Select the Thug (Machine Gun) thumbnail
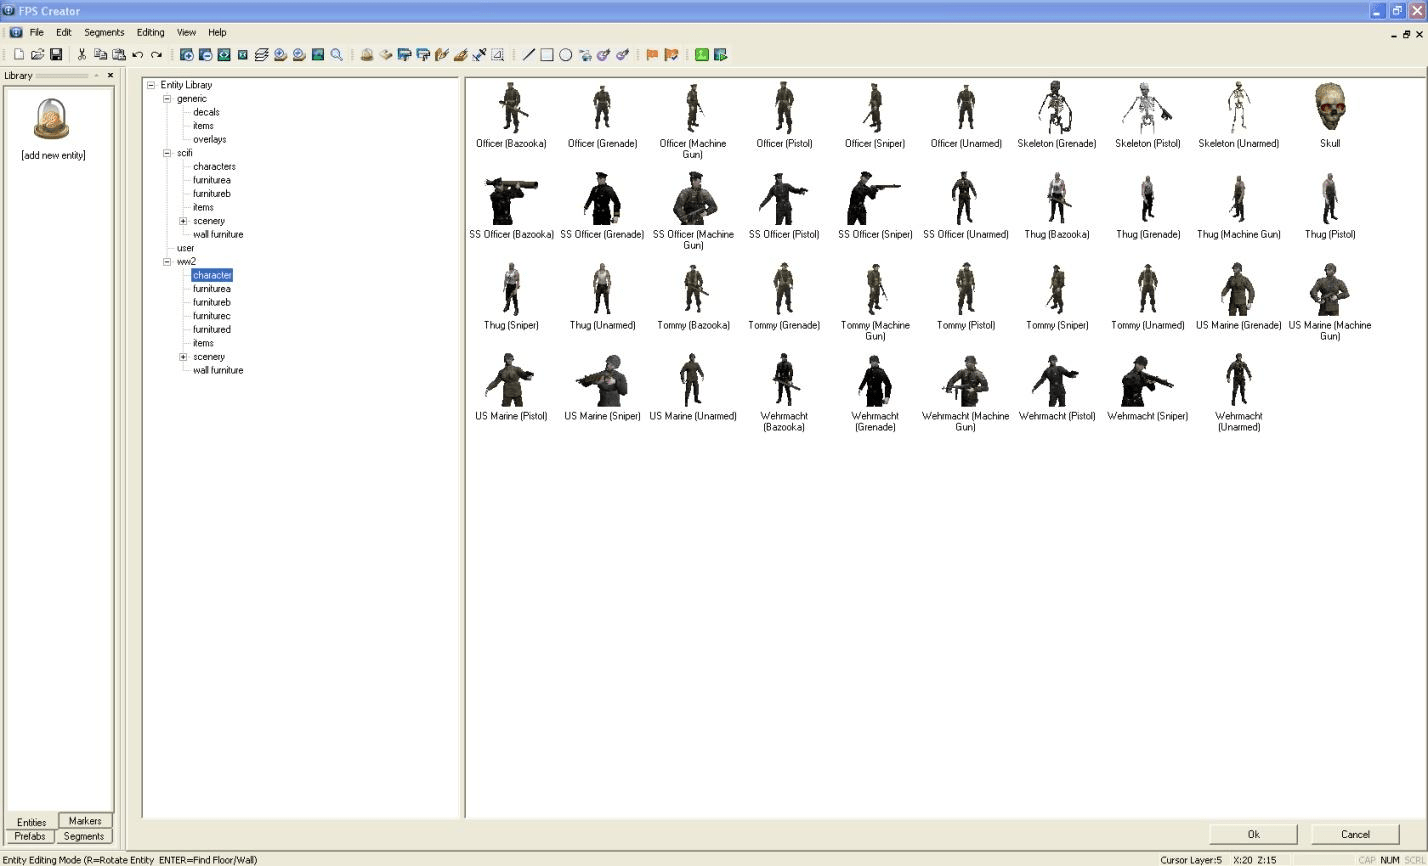Screen dimensions: 1428x866 [1239, 198]
